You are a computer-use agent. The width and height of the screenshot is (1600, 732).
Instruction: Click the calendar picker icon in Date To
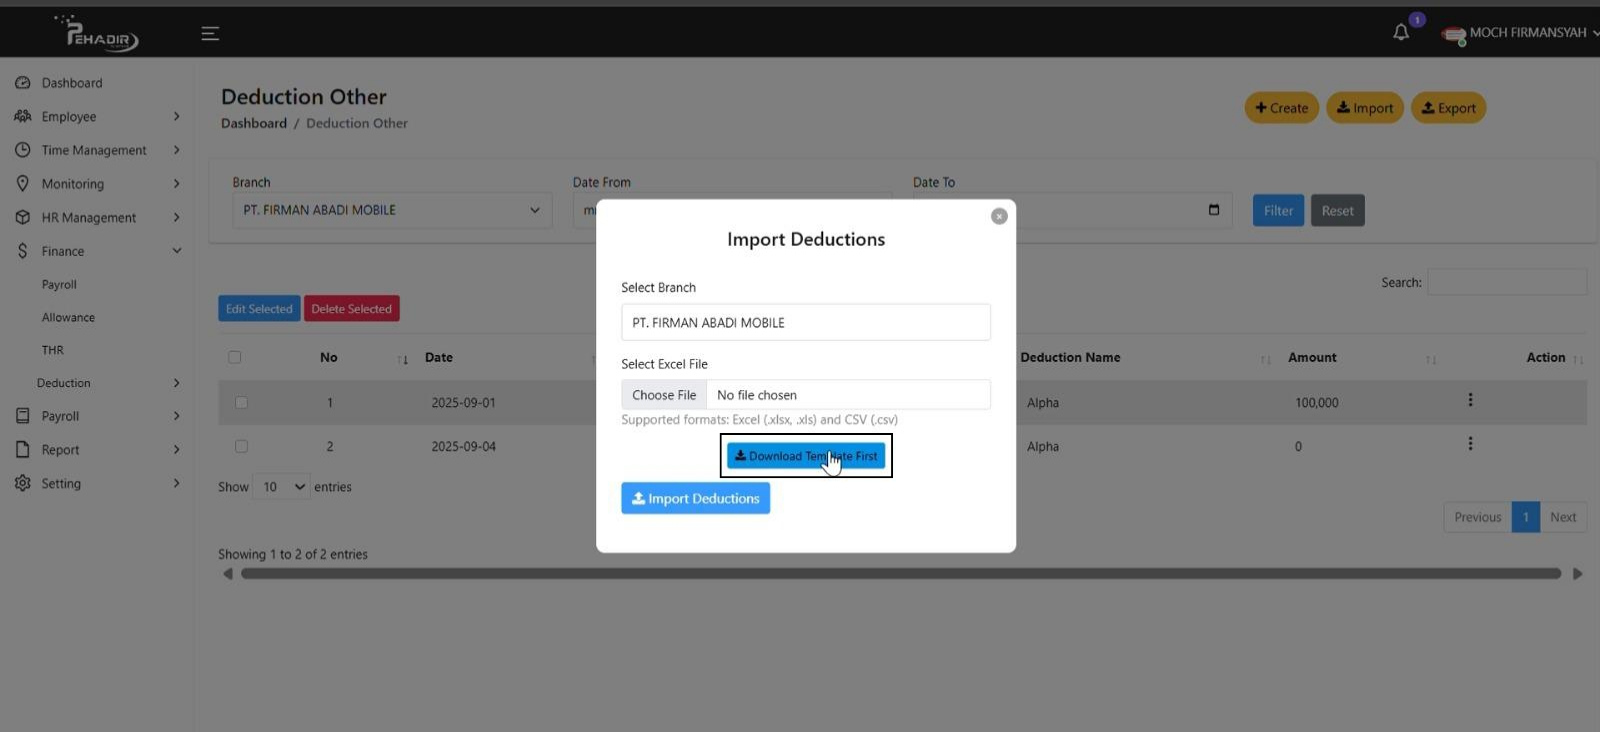tap(1214, 209)
